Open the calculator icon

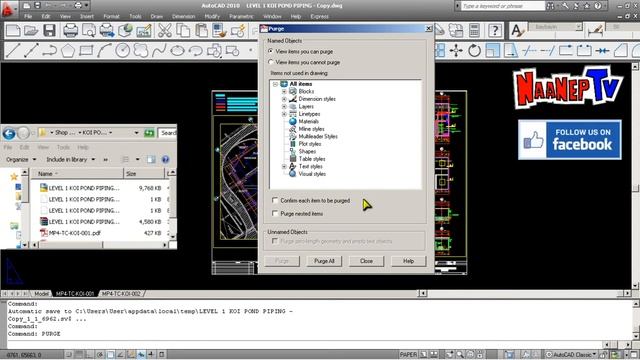point(474,31)
